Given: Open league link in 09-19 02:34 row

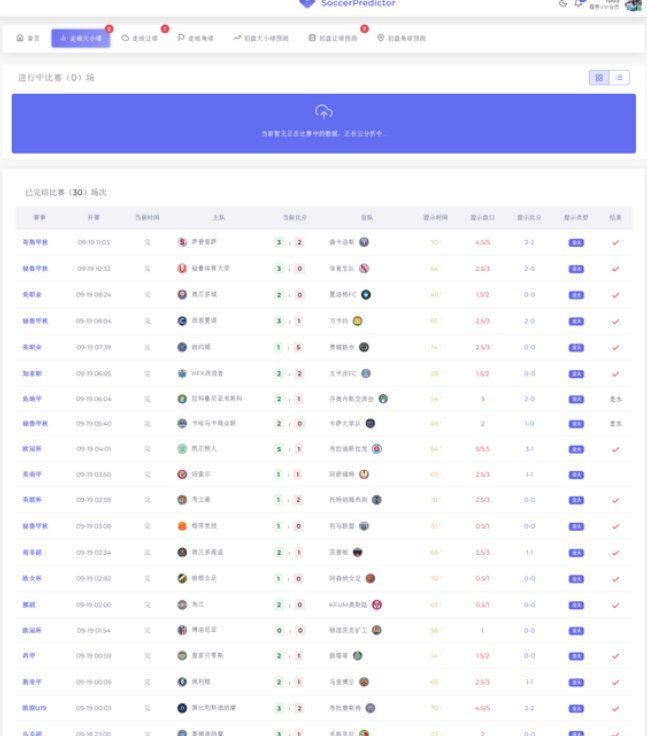Looking at the screenshot, I should pos(32,552).
